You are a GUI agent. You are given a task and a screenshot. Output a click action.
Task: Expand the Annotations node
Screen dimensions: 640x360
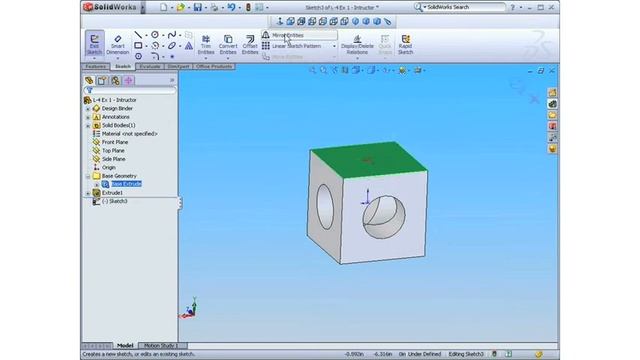pos(88,117)
